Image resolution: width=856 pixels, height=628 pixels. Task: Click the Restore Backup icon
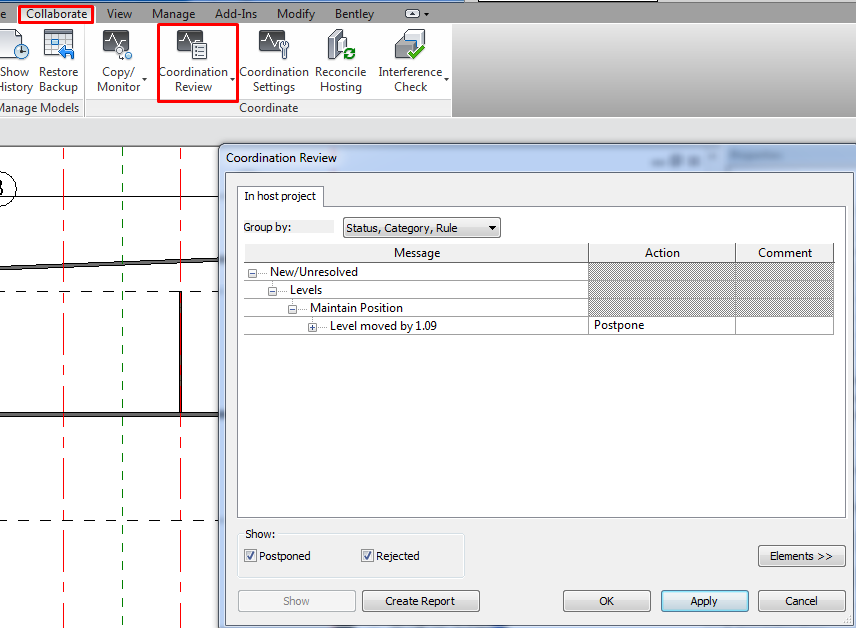tap(58, 45)
